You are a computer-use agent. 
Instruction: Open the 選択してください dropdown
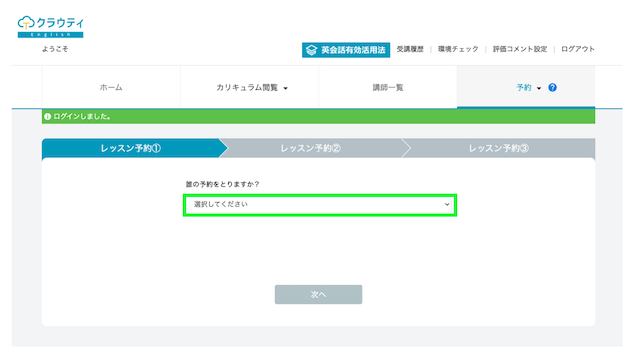pyautogui.click(x=320, y=205)
